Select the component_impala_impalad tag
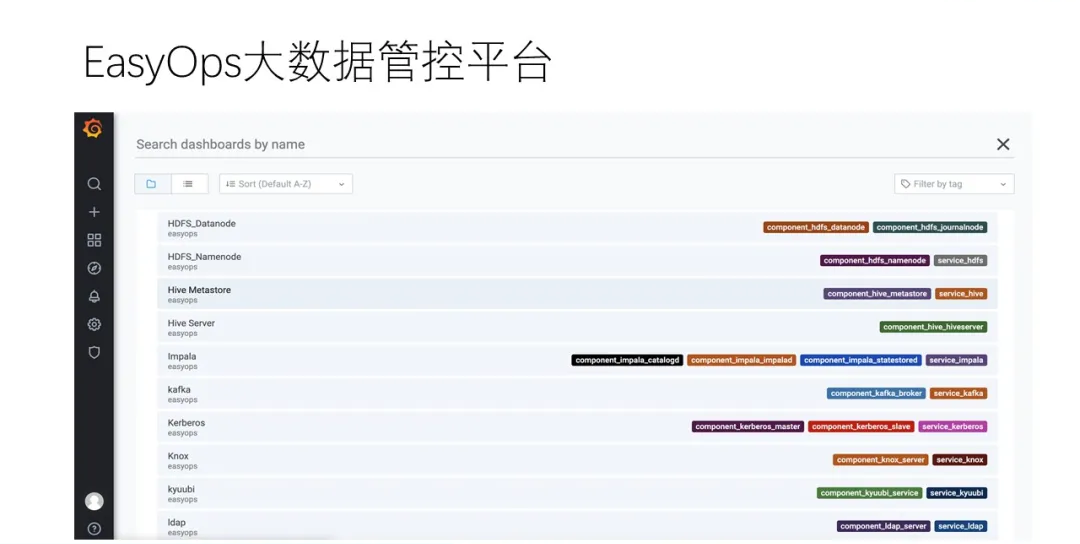This screenshot has height=544, width=1080. pyautogui.click(x=742, y=360)
